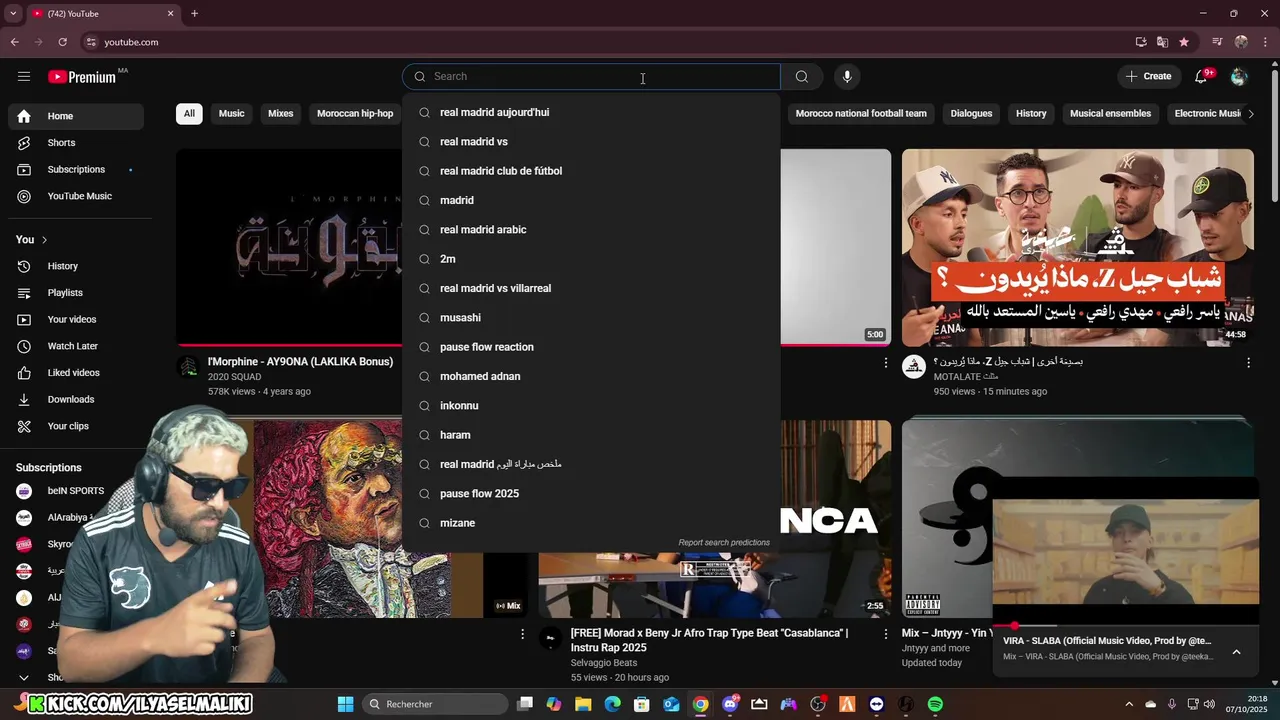The image size is (1280, 720).
Task: Click the Windows taskbar Rechercher box
Action: point(435,704)
